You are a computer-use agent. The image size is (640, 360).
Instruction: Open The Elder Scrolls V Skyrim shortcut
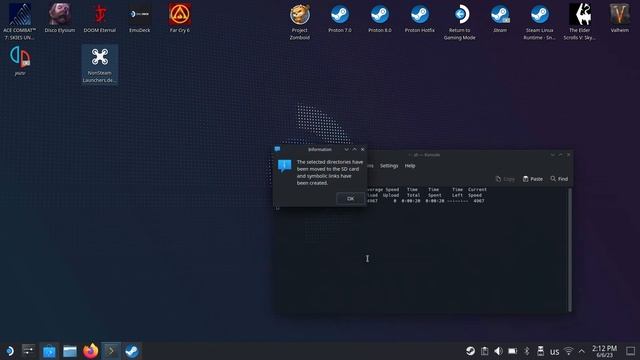[580, 22]
